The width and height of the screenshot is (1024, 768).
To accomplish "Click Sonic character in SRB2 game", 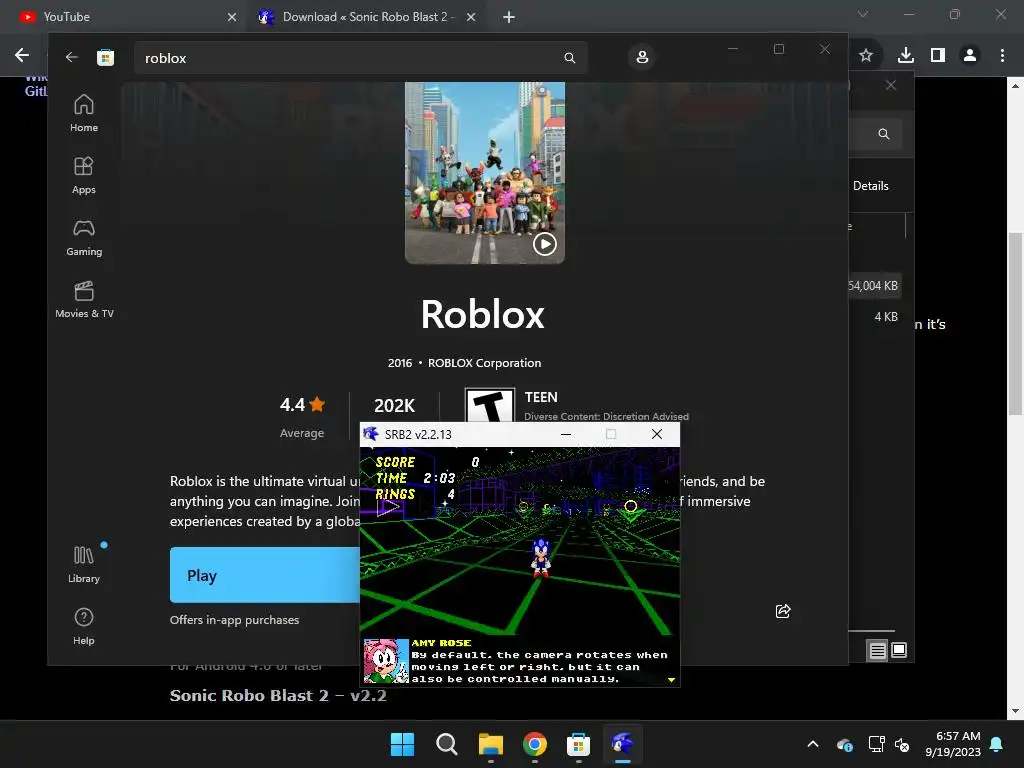I will pos(541,557).
